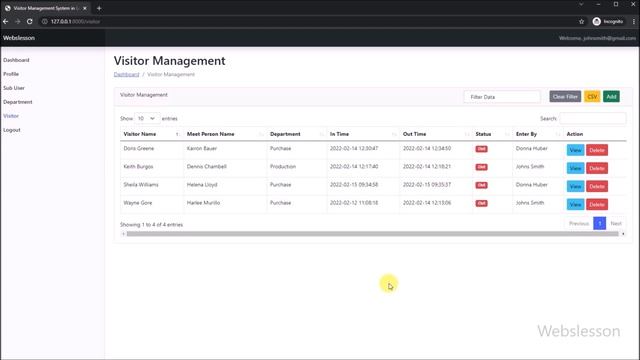The image size is (640, 360).
Task: Click the Dashboard breadcrumb link
Action: 127,74
